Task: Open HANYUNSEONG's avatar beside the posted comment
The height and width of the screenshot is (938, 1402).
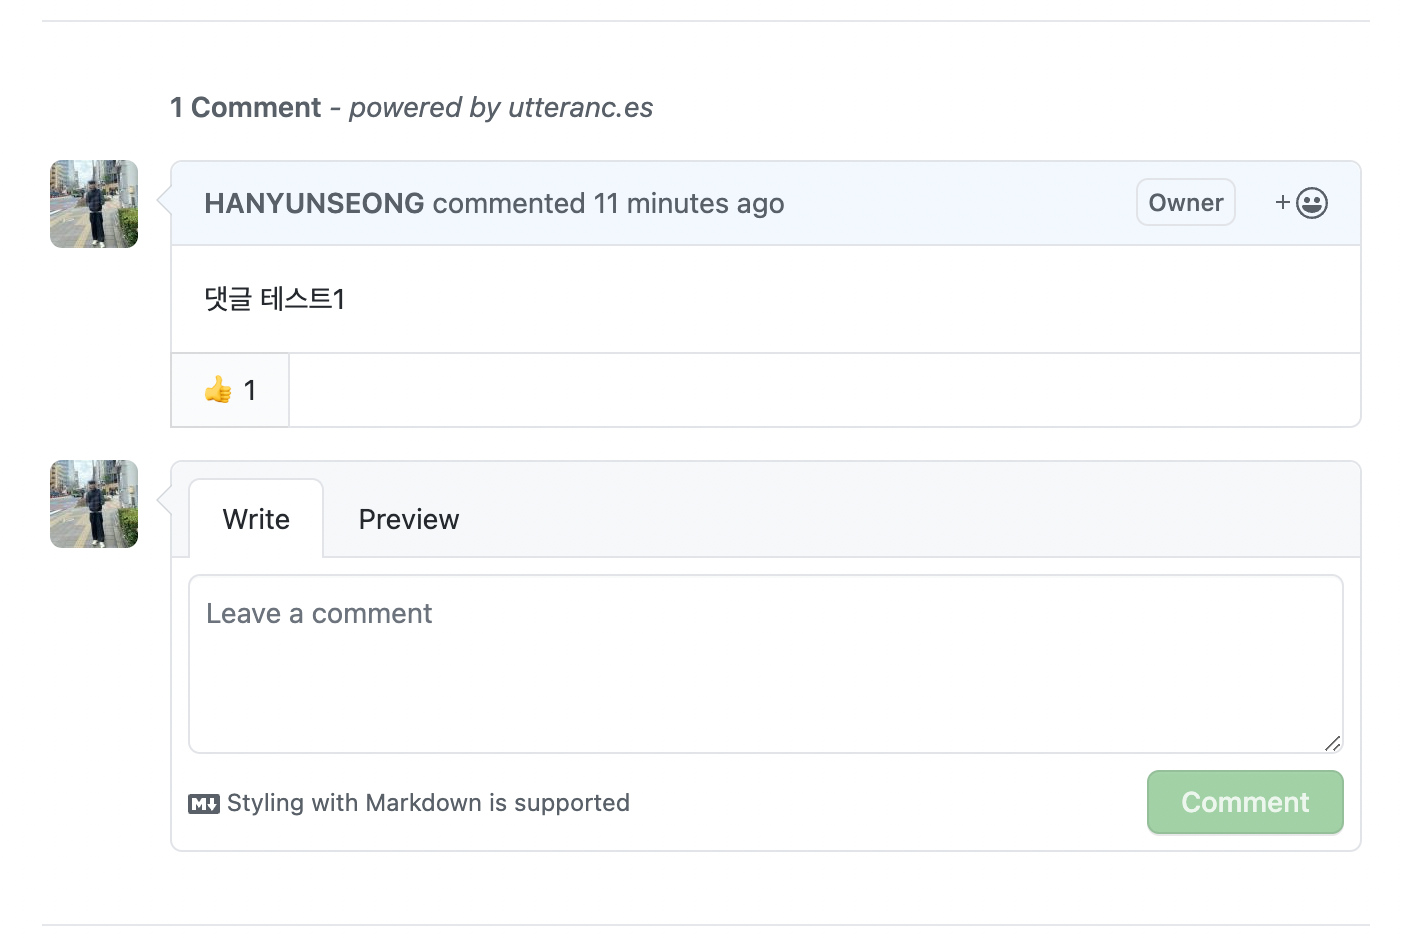Action: [x=94, y=204]
